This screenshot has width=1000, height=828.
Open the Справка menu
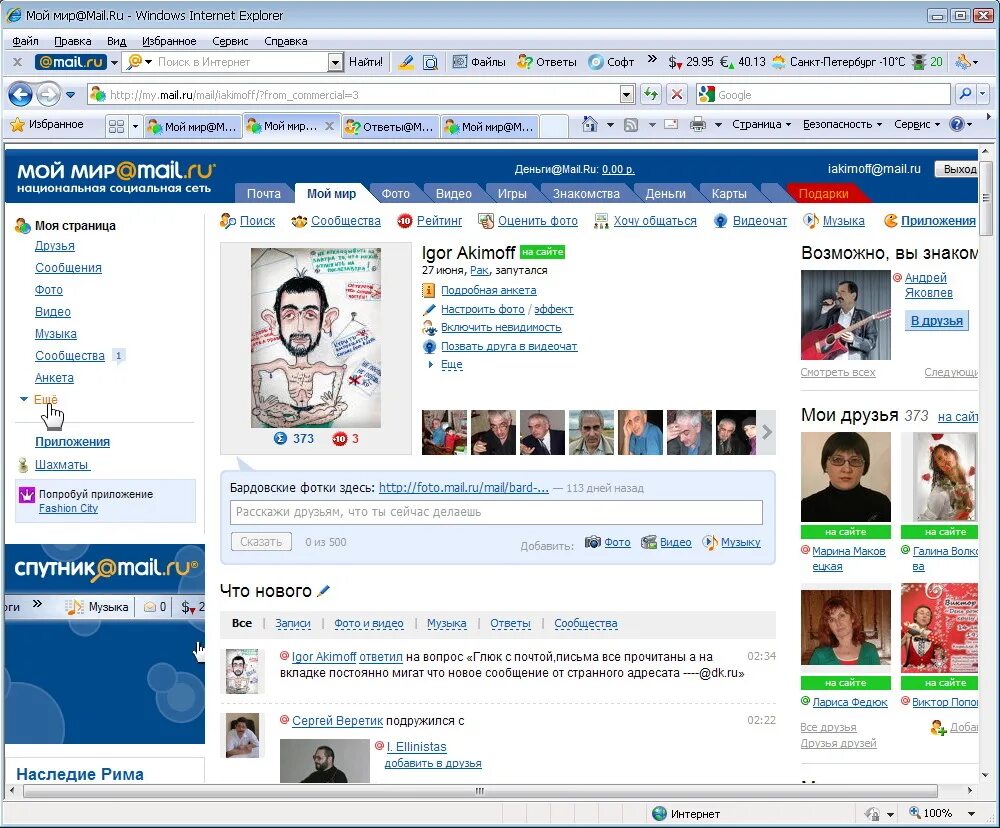pyautogui.click(x=286, y=41)
